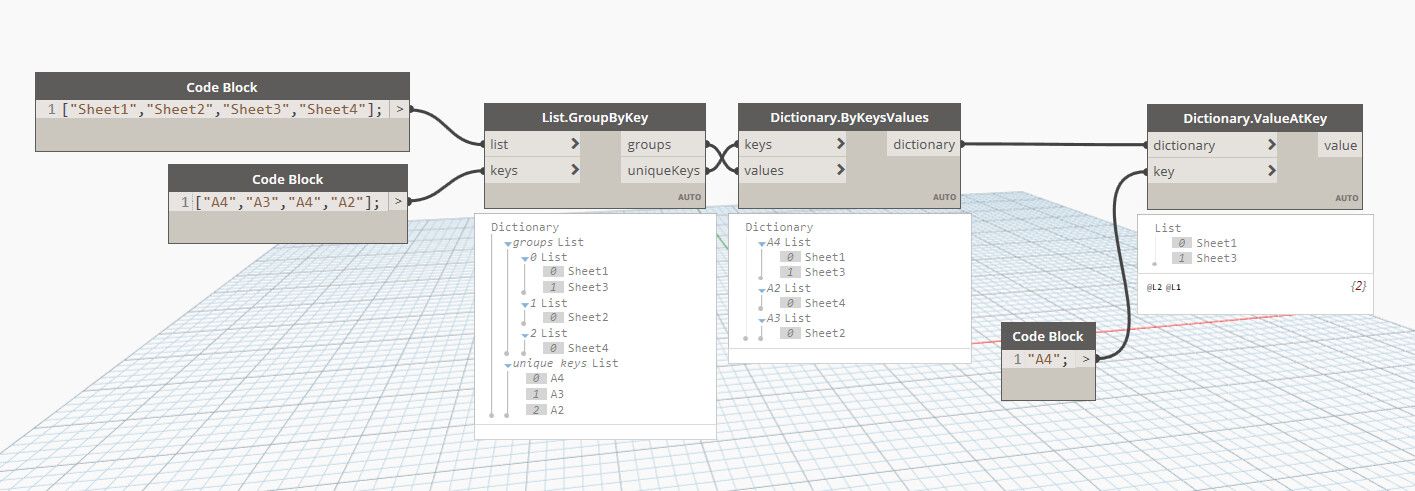
Task: Collapse the 2 List in GroupByKey preview
Action: tap(524, 333)
